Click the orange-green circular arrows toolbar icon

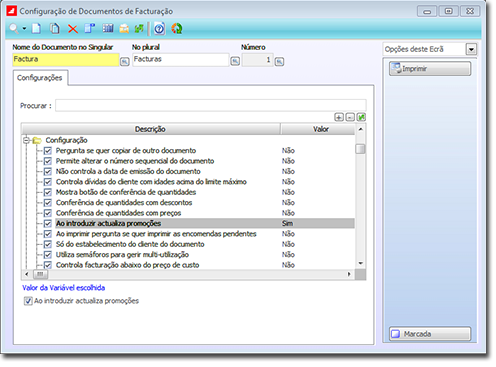click(x=177, y=29)
